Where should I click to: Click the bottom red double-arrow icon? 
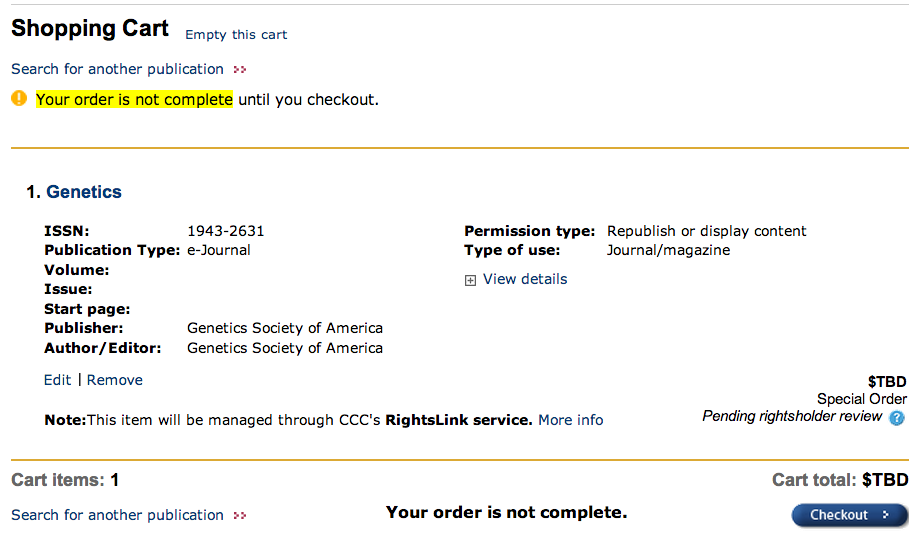coord(239,515)
